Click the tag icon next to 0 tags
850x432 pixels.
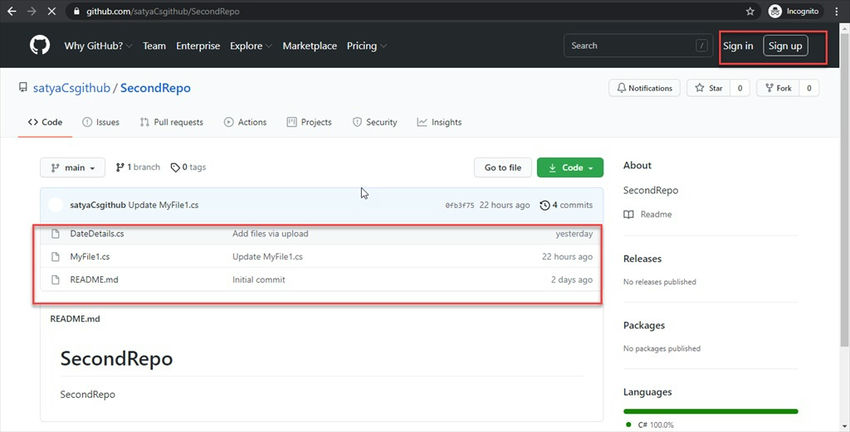175,167
